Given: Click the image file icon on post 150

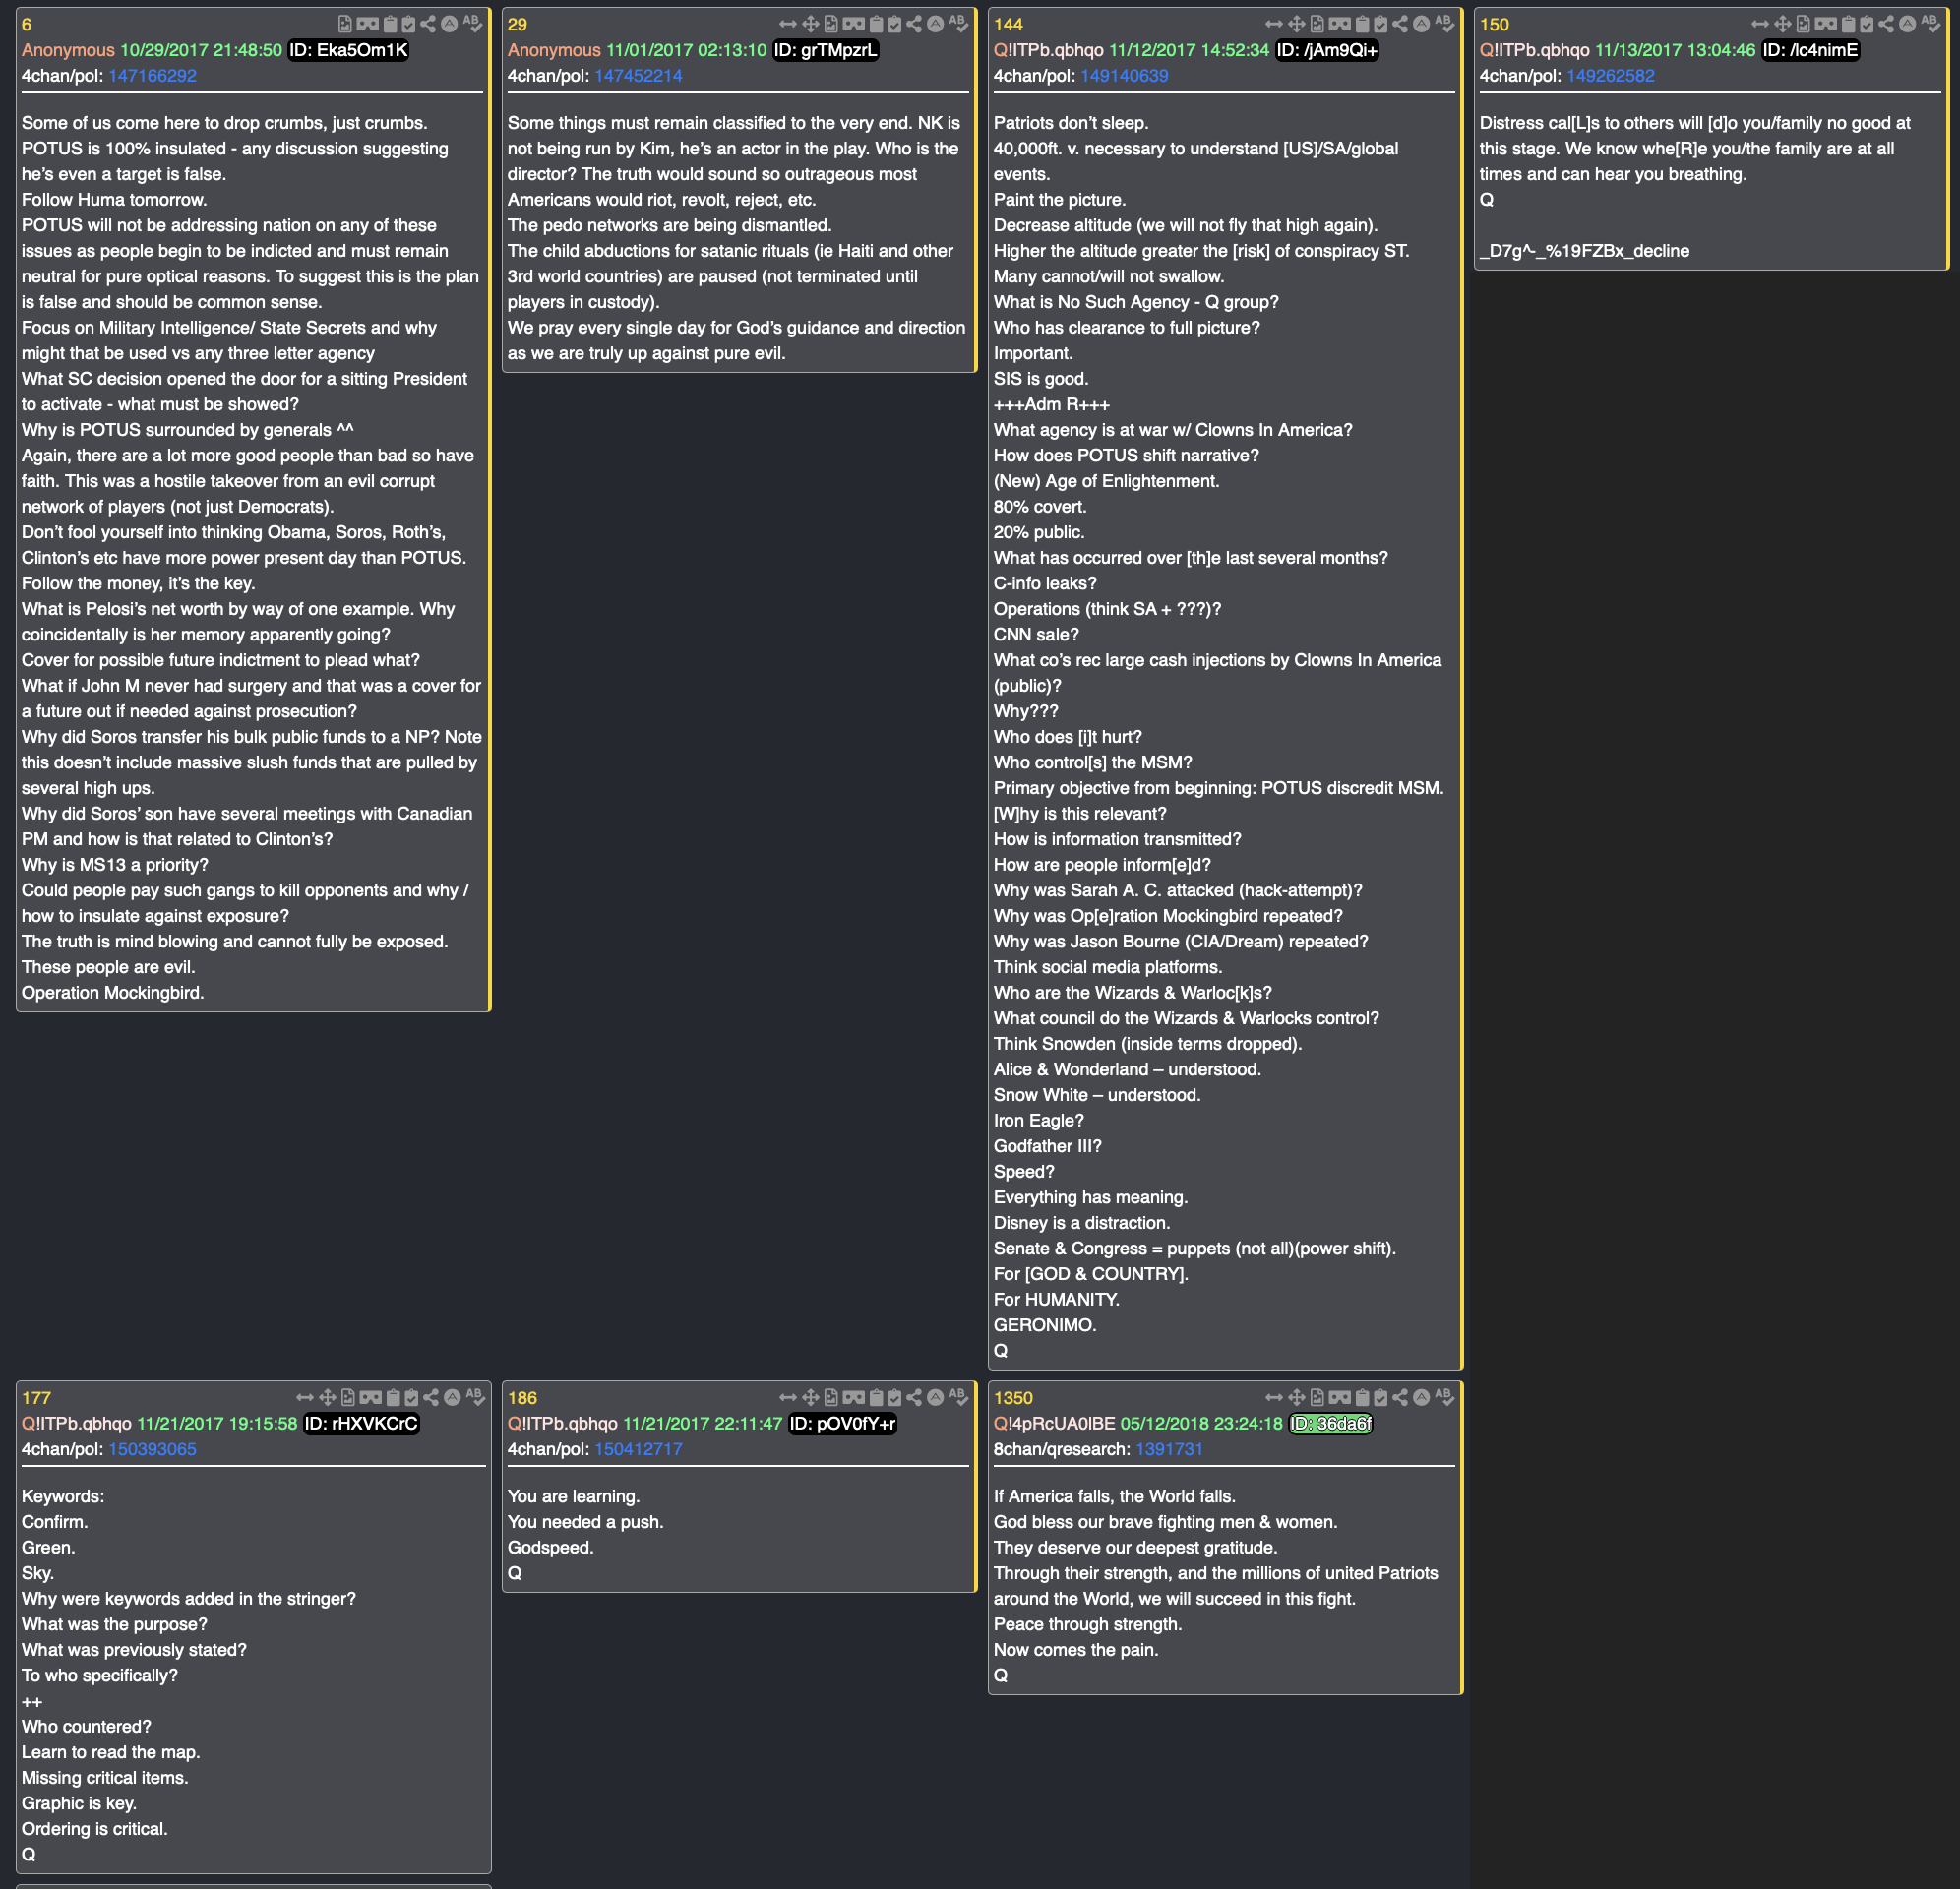Looking at the screenshot, I should (x=1803, y=24).
